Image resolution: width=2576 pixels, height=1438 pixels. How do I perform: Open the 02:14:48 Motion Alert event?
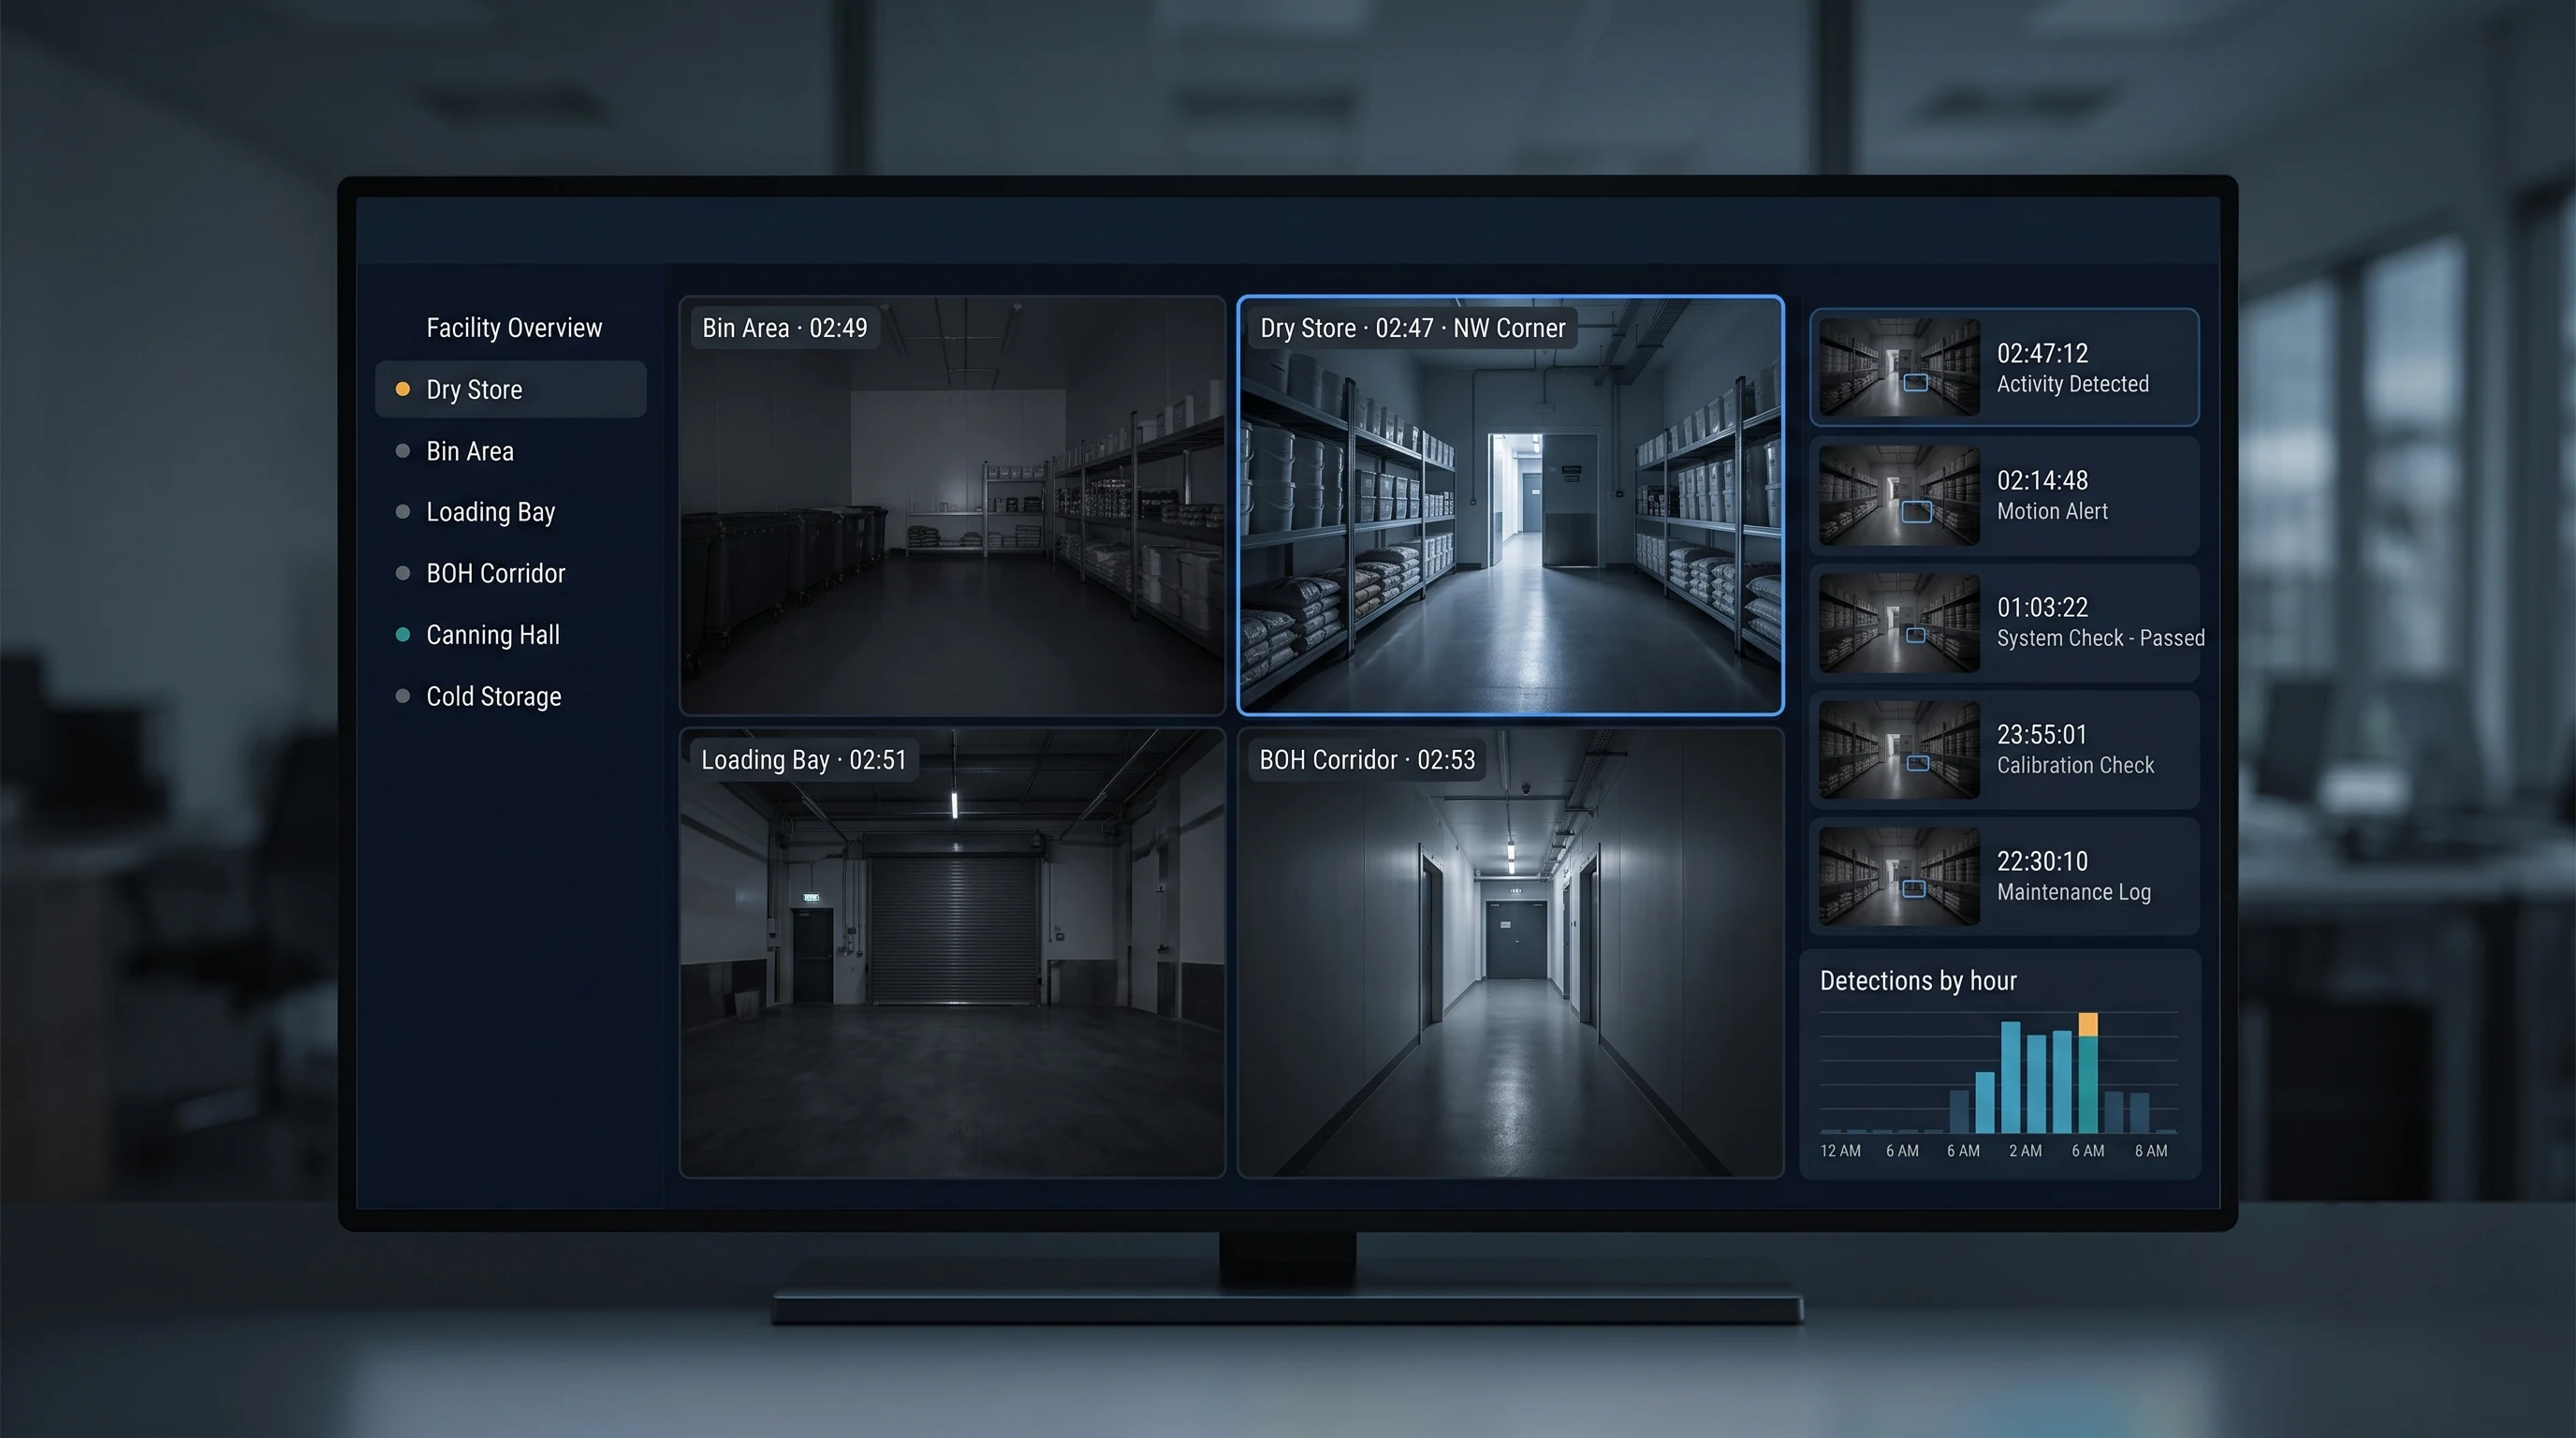(2004, 495)
